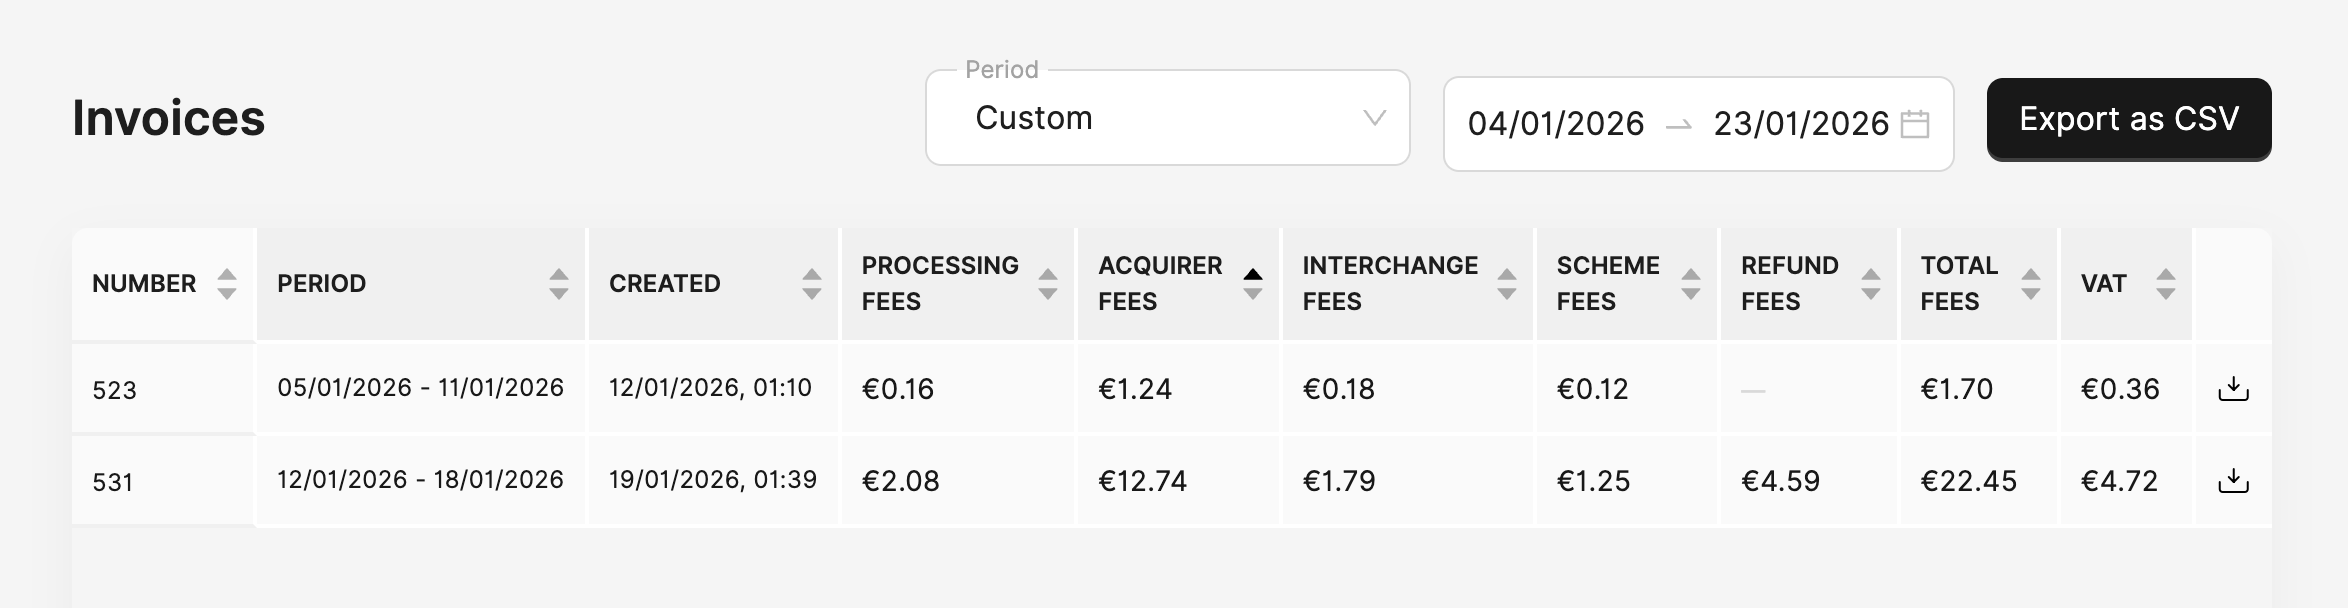Screen dimensions: 2348x608
Task: Toggle Acquirer Fees sort order
Action: tap(1253, 284)
